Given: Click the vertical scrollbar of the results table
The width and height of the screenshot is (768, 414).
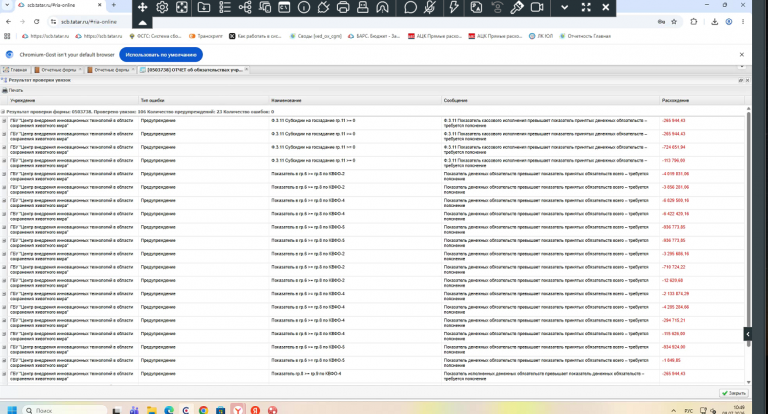Looking at the screenshot, I should coord(748,229).
